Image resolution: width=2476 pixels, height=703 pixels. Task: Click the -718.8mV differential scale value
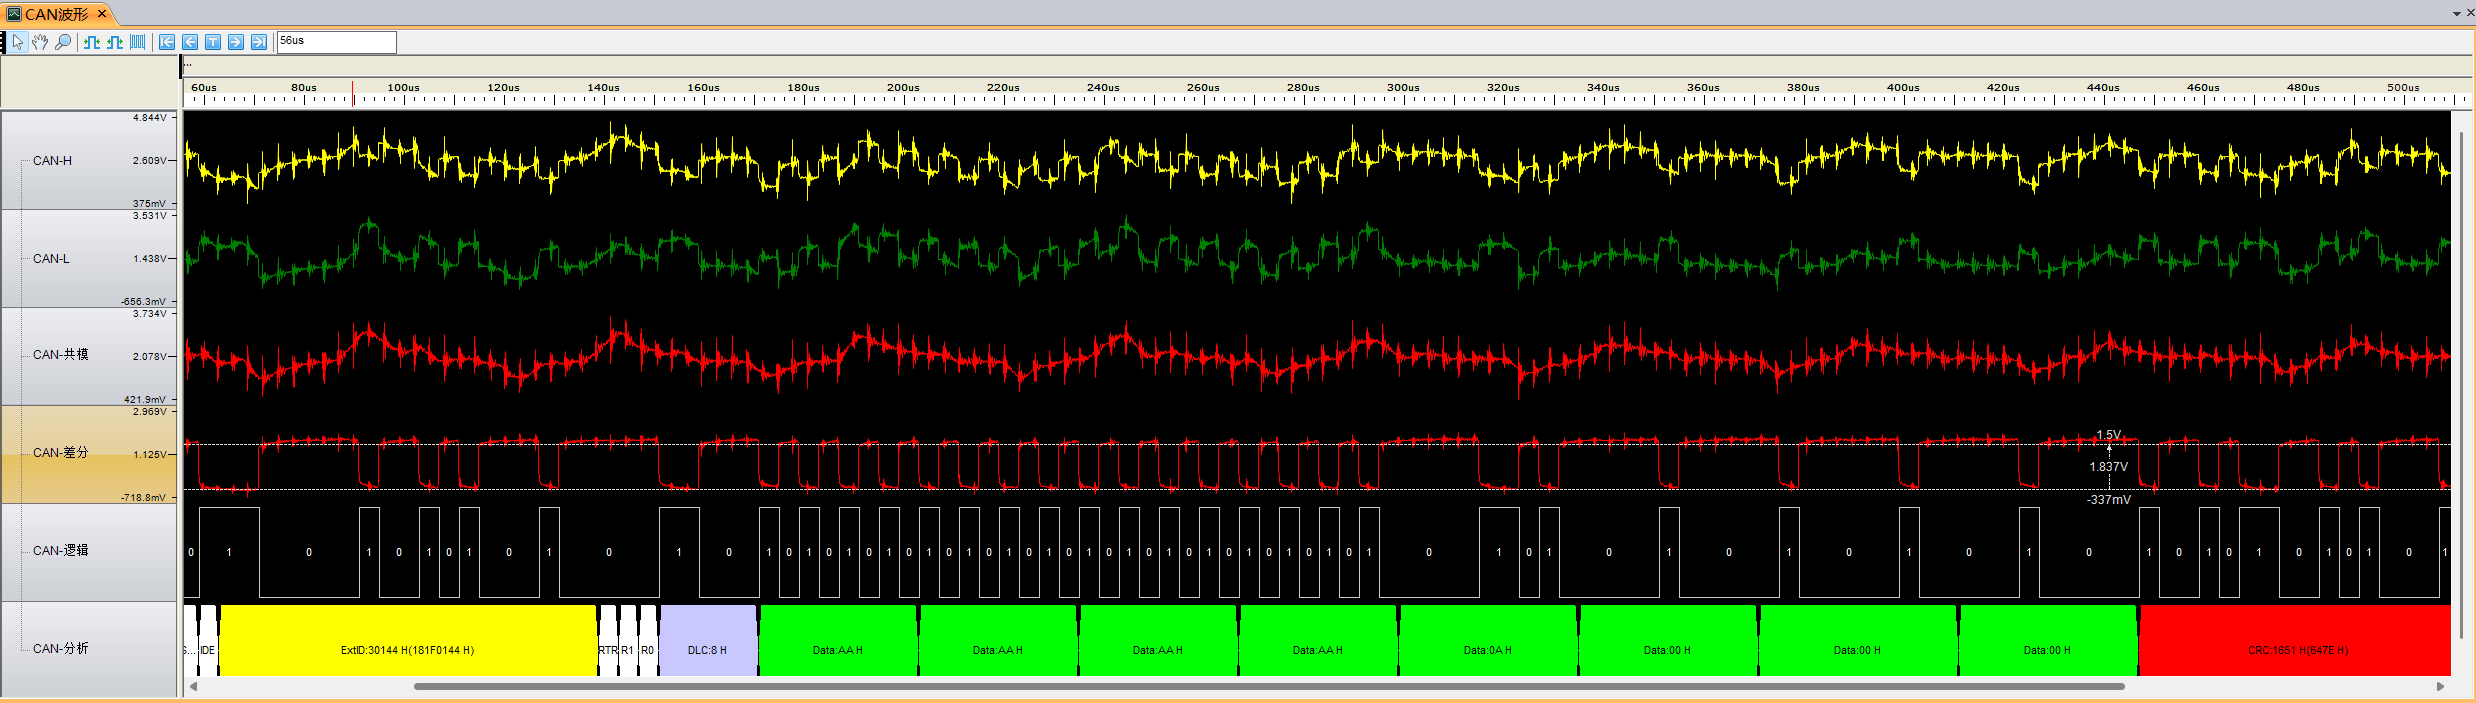144,497
